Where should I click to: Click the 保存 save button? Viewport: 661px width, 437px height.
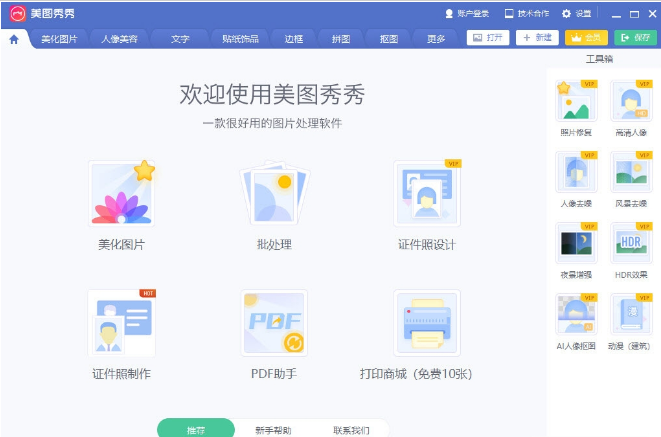point(635,38)
